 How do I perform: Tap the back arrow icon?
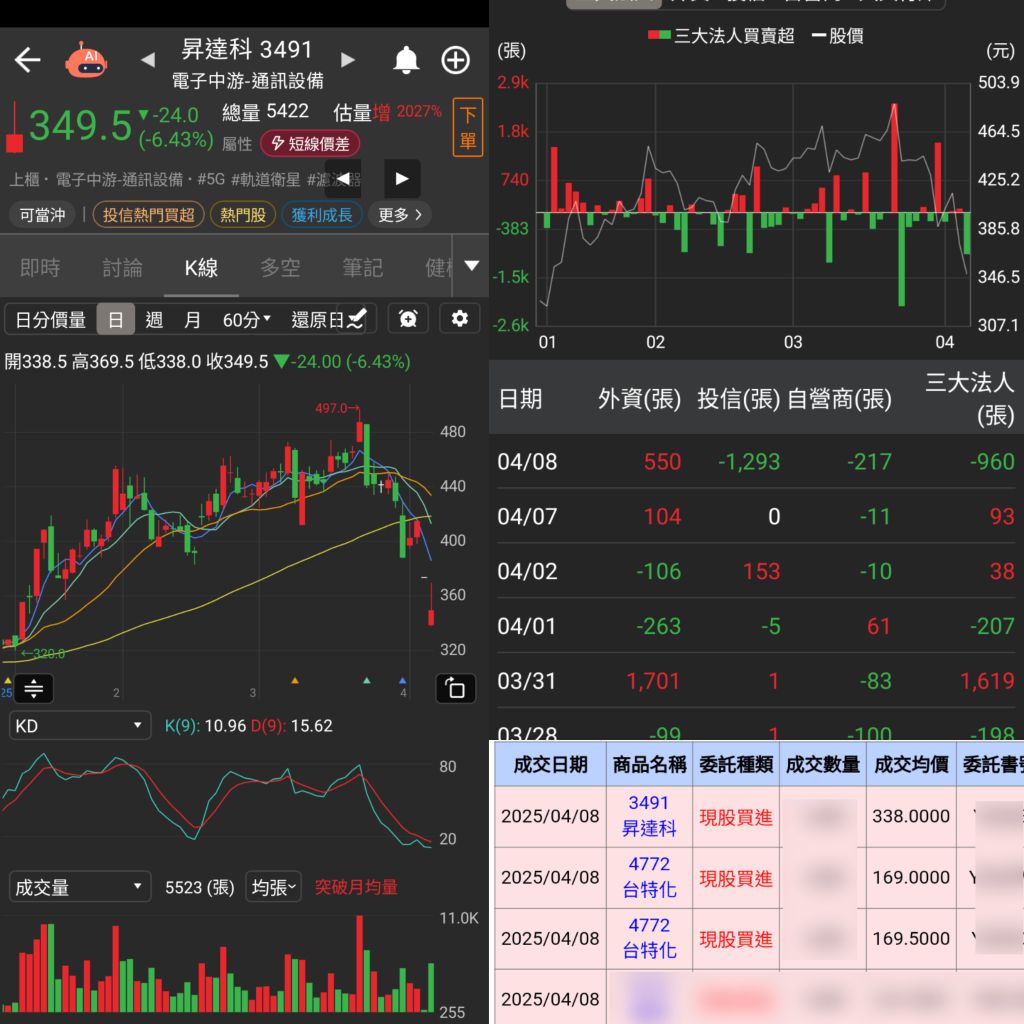27,60
